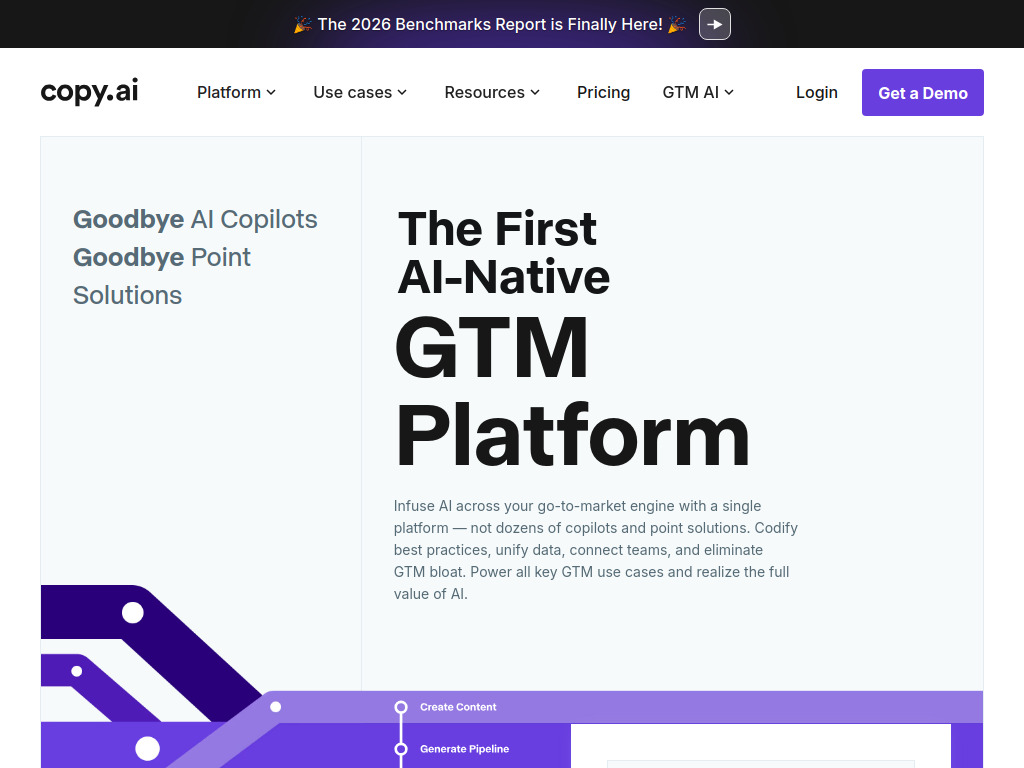Expand the Platform dropdown menu
Viewport: 1024px width, 768px height.
point(236,92)
